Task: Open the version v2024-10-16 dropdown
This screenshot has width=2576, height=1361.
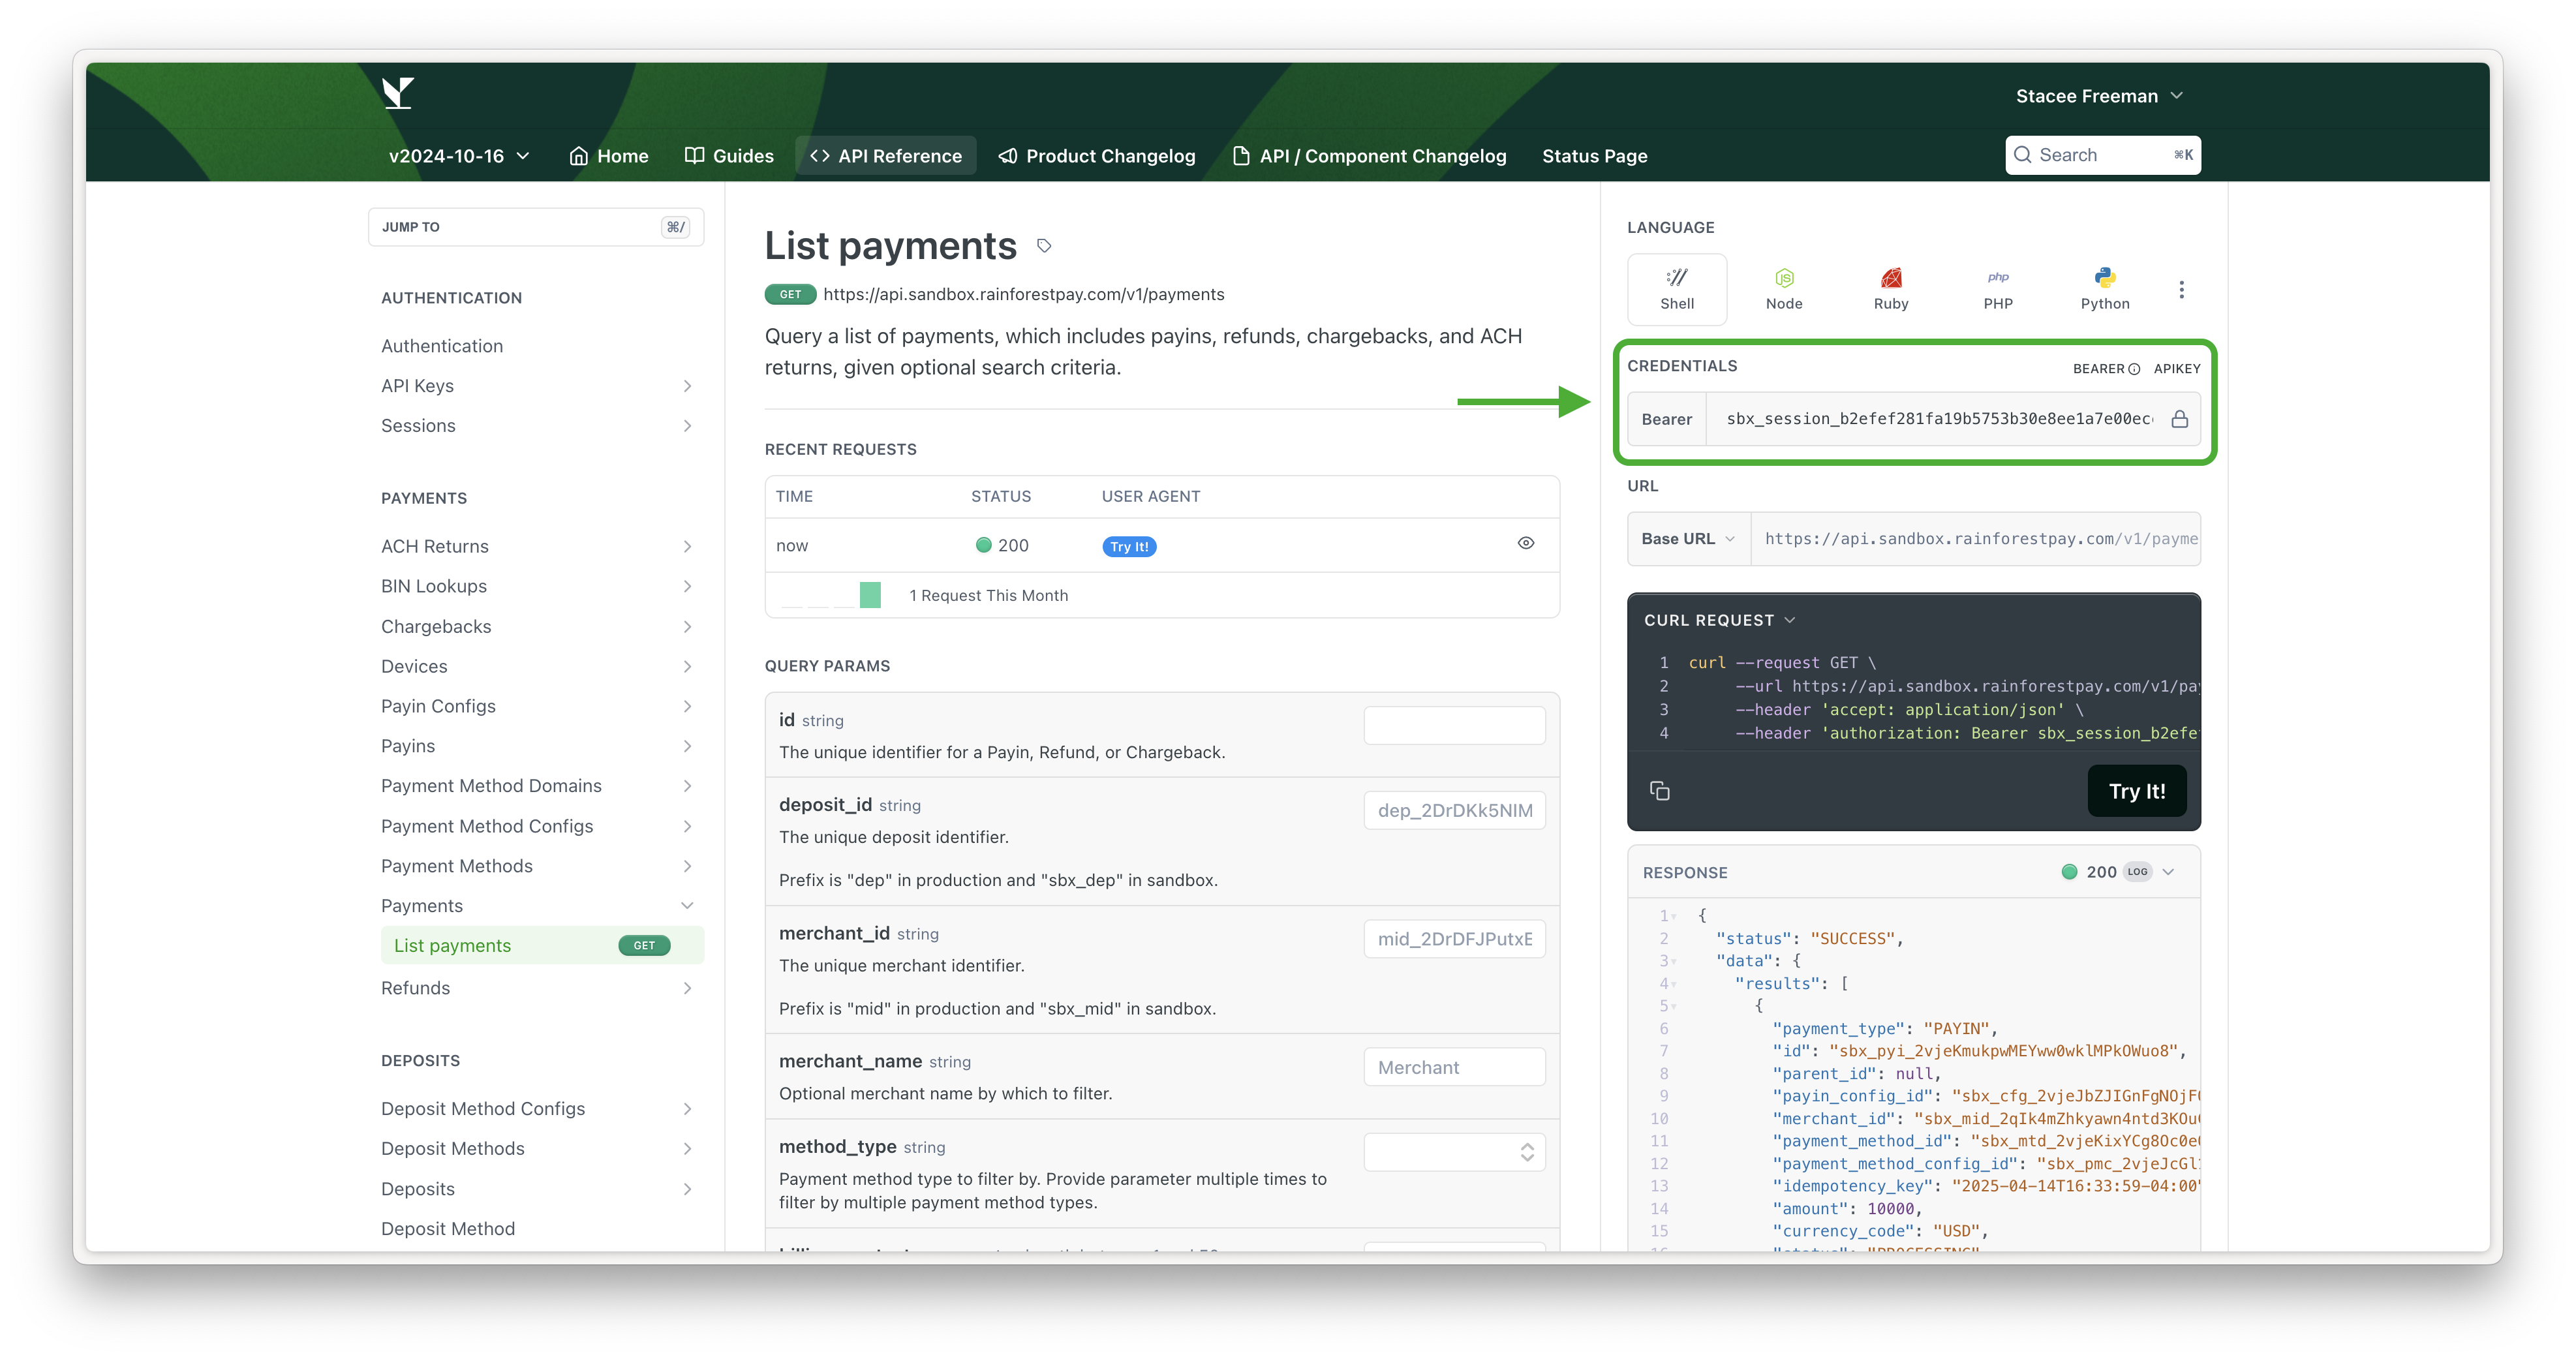Action: pos(459,156)
